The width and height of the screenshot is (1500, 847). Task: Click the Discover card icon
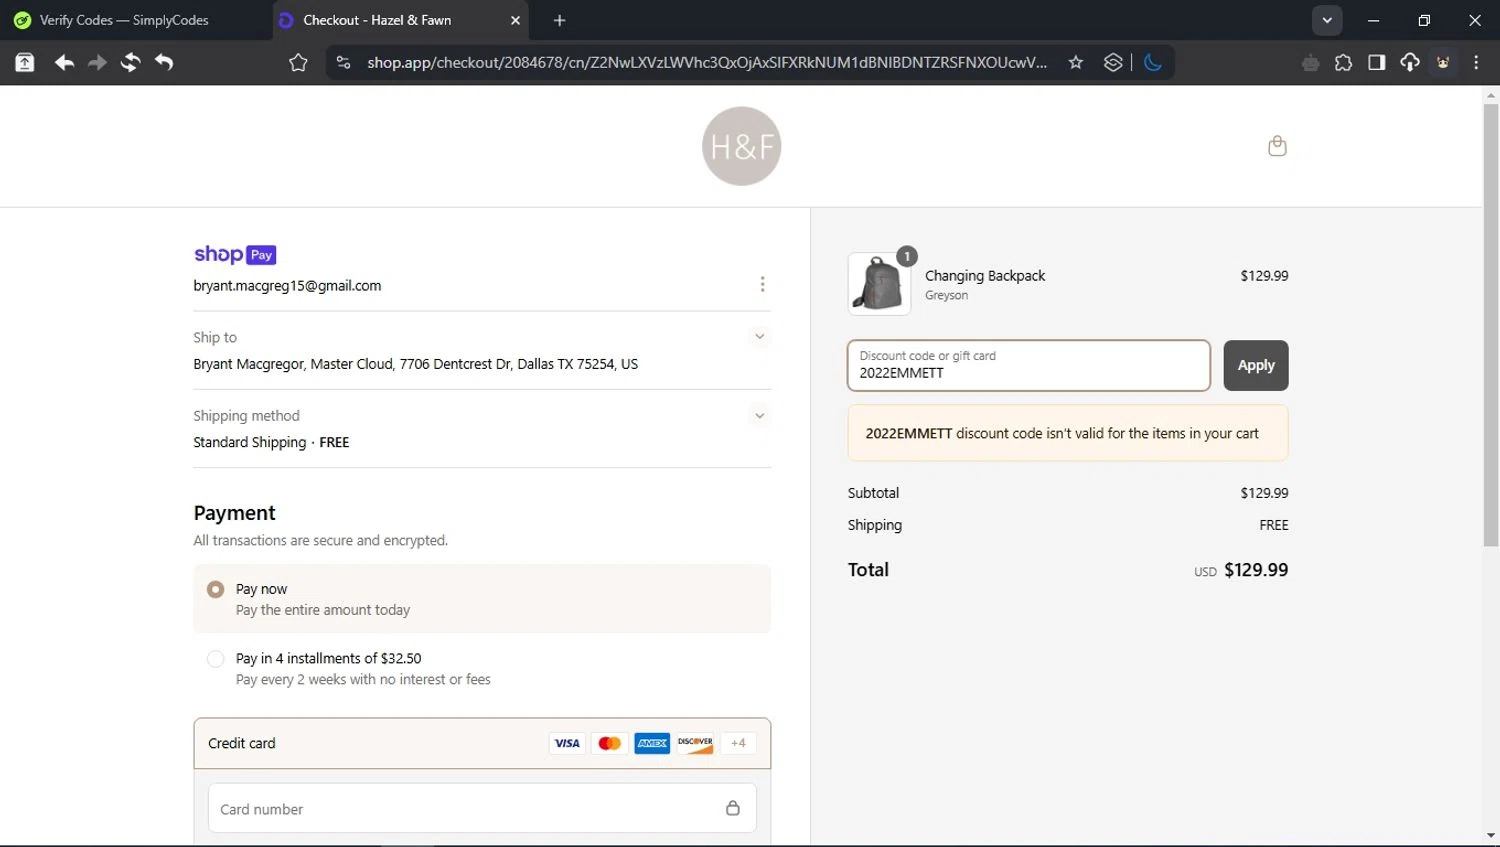[695, 743]
